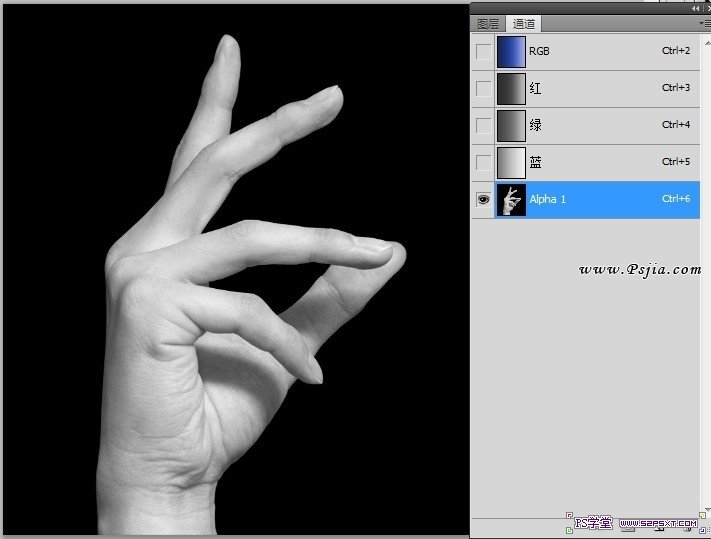Click the 绿 channel thumbnail
Image resolution: width=711 pixels, height=539 pixels.
[x=511, y=126]
